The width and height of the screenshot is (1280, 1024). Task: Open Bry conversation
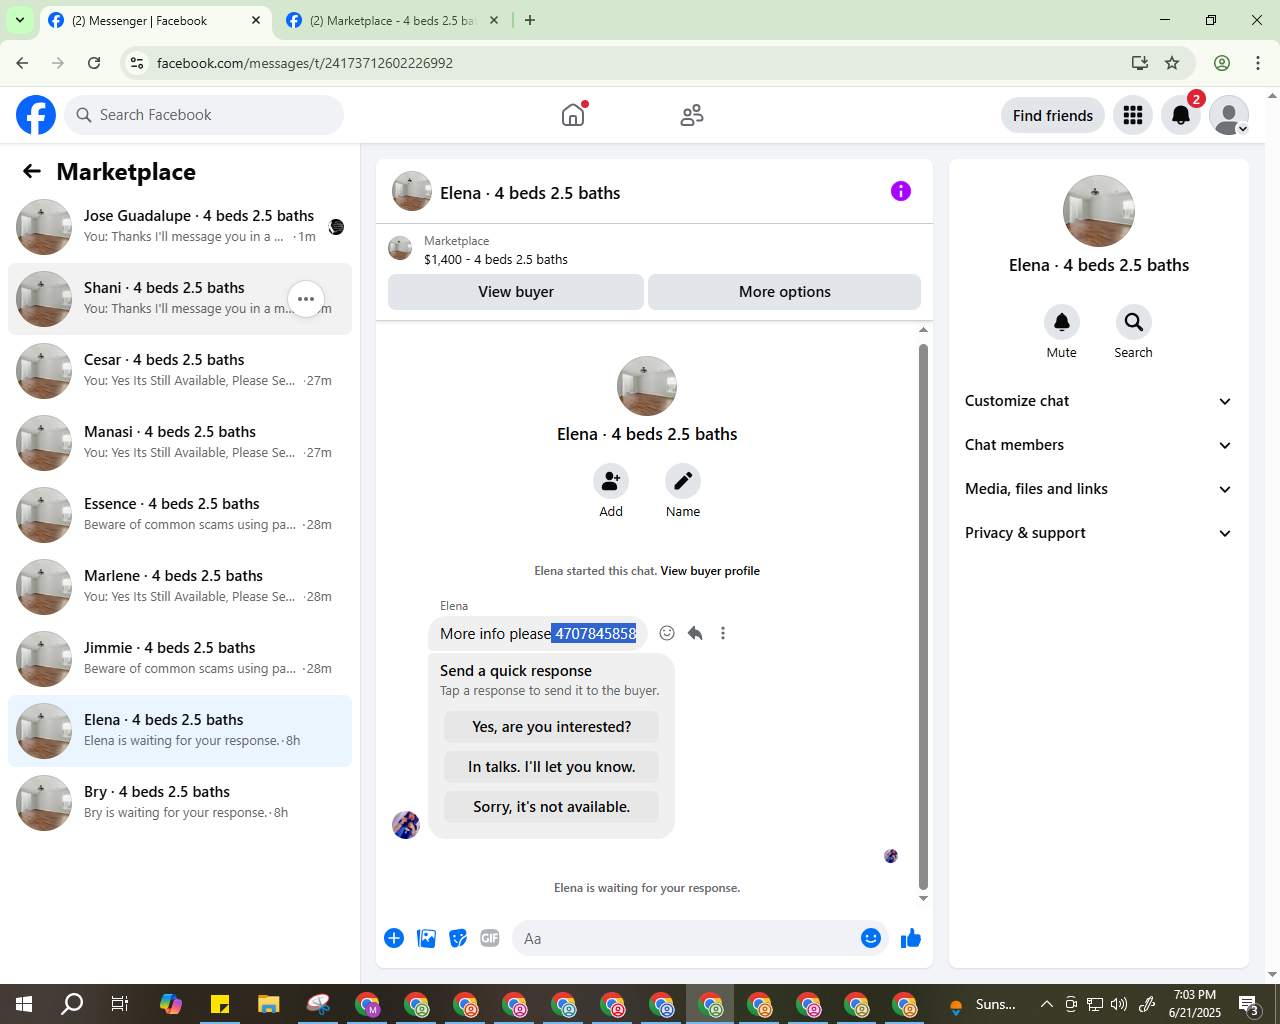coord(180,803)
